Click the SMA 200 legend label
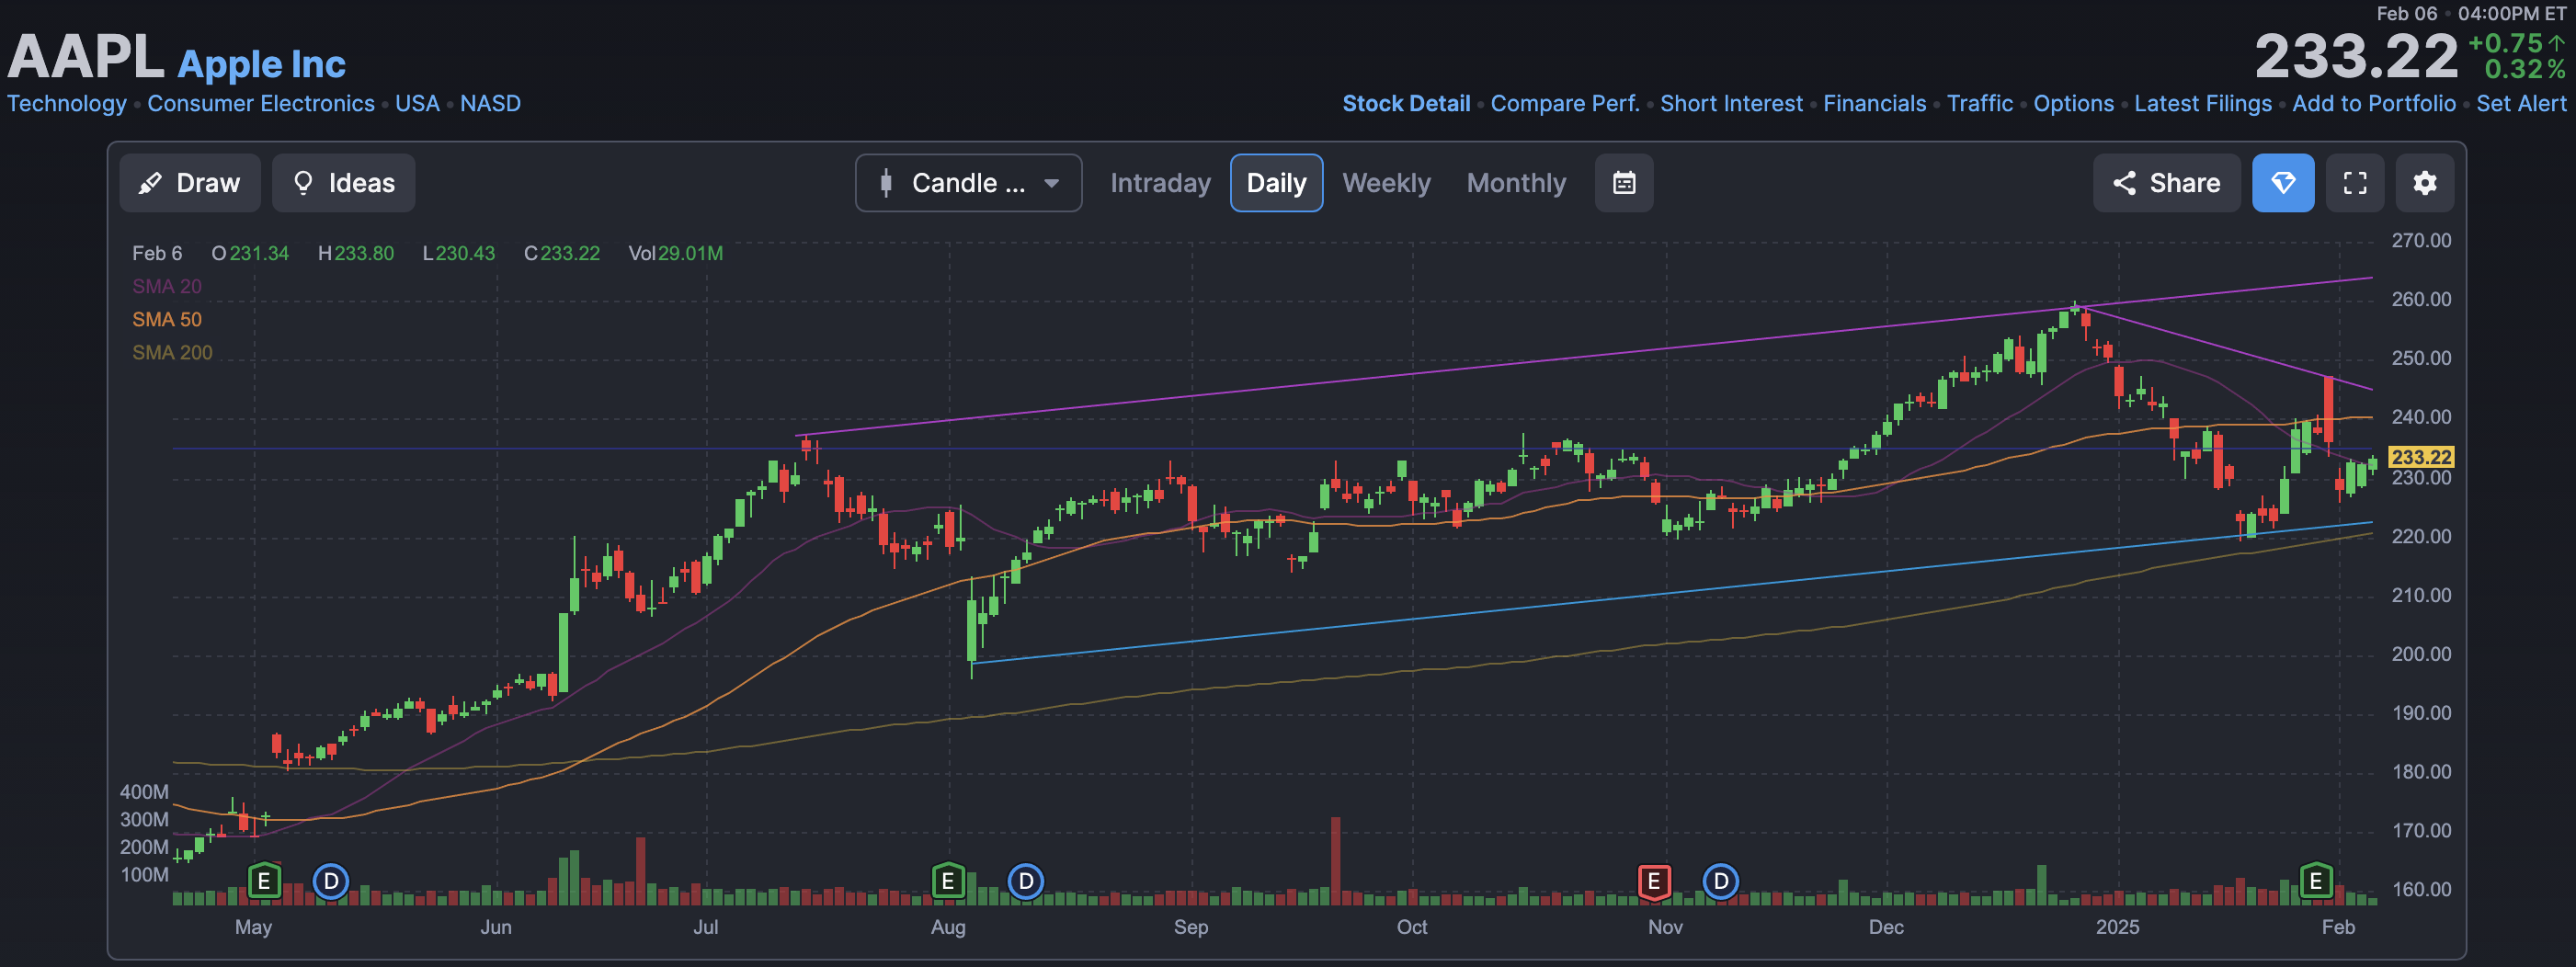2576x967 pixels. [172, 352]
